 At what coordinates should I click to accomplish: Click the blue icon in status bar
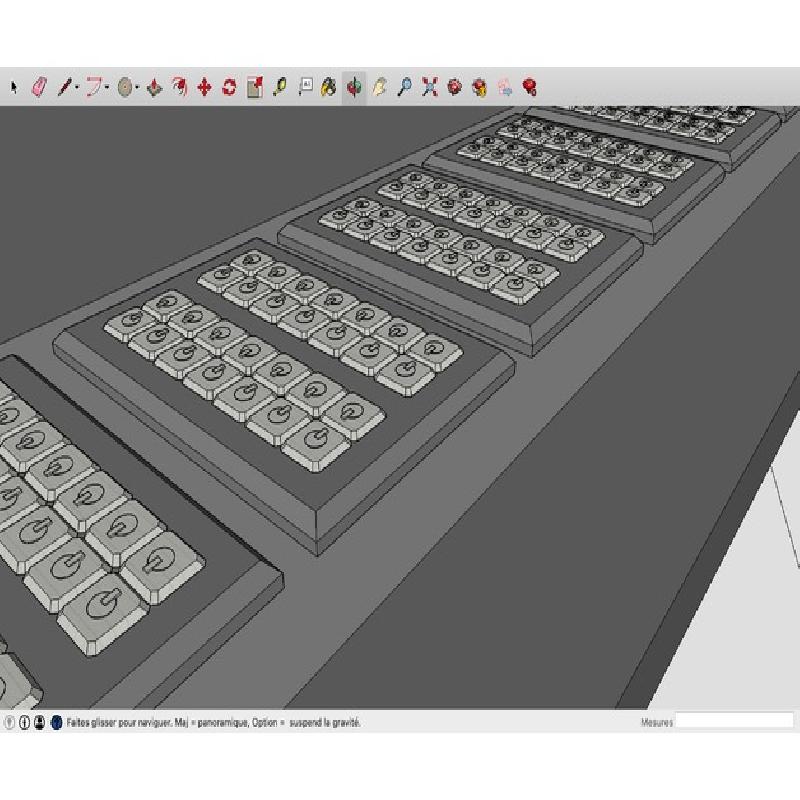56,721
